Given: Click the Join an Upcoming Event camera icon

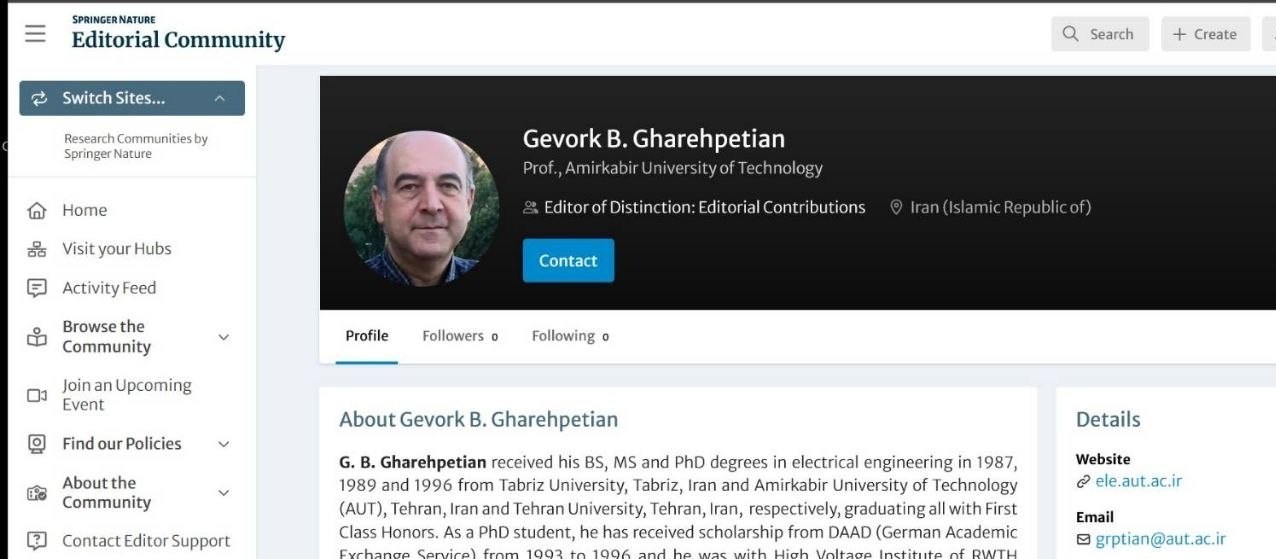Looking at the screenshot, I should tap(37, 395).
